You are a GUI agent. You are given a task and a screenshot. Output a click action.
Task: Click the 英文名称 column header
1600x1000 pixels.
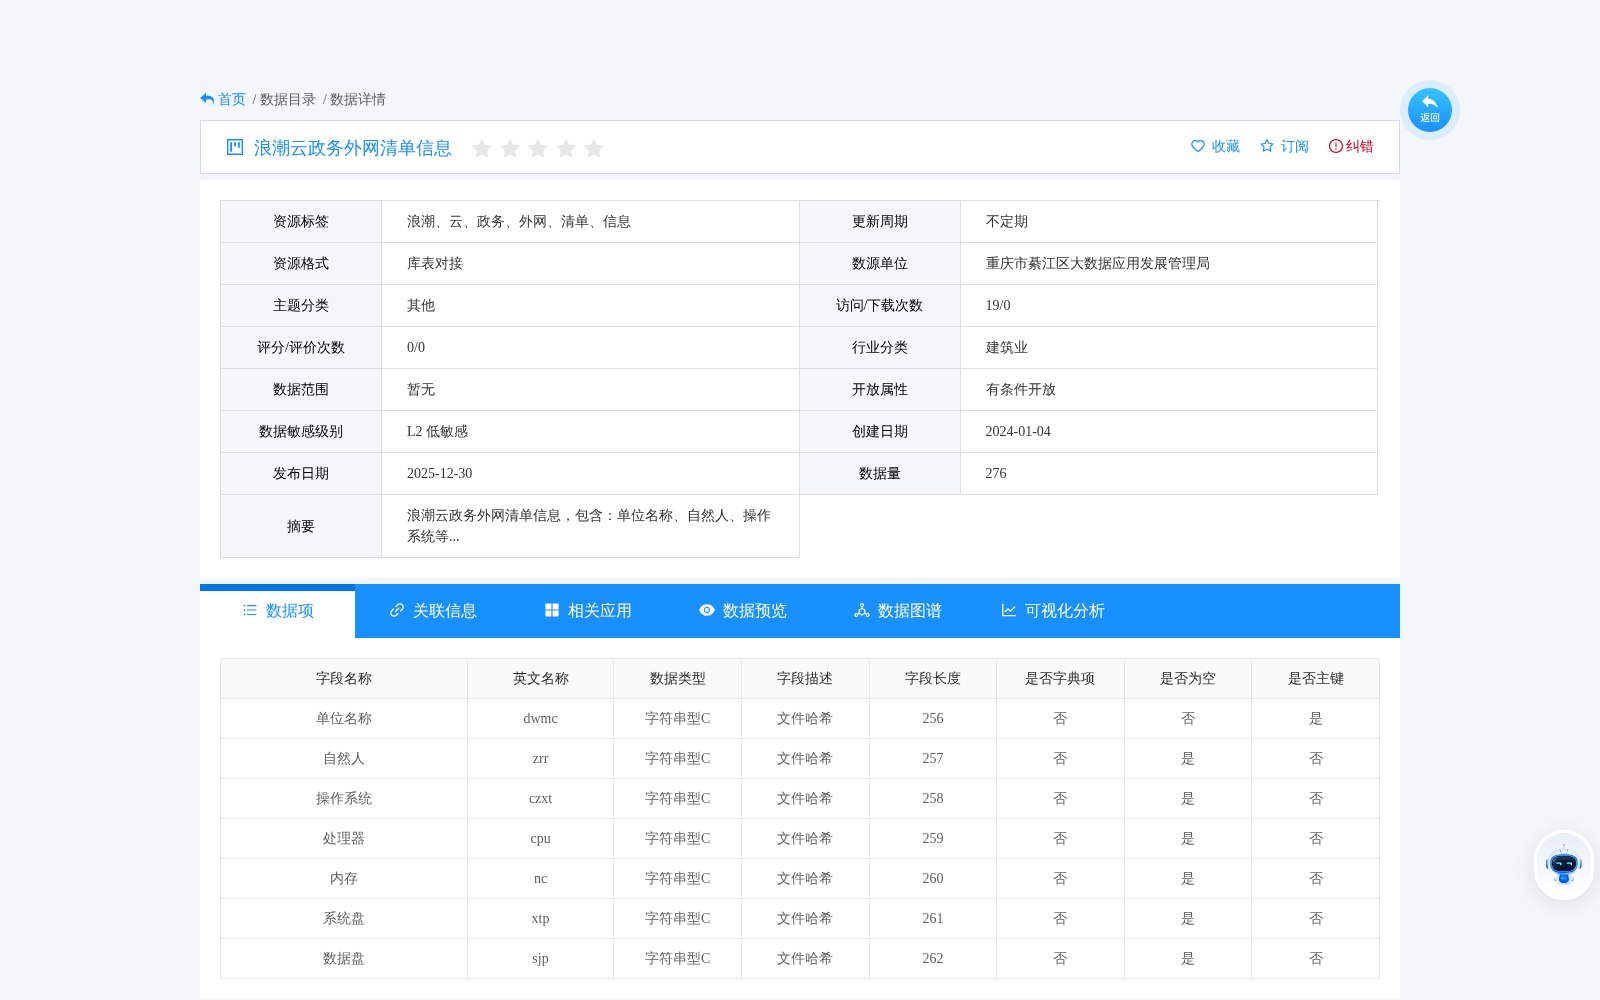coord(541,678)
